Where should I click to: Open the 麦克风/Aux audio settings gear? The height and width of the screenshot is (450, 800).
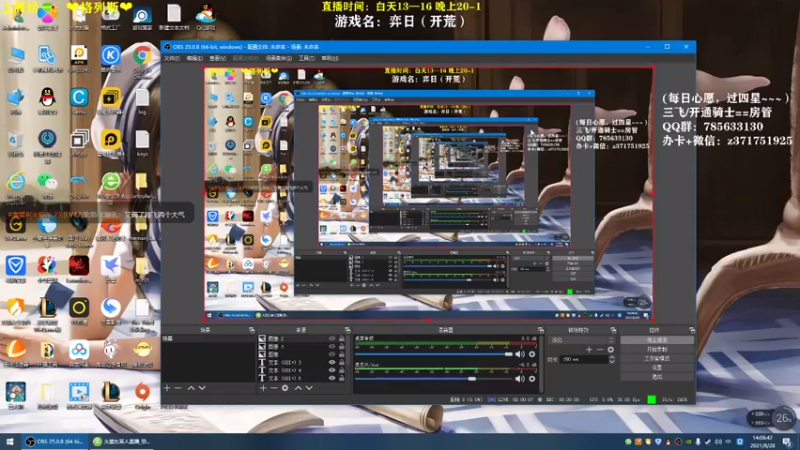pyautogui.click(x=532, y=379)
